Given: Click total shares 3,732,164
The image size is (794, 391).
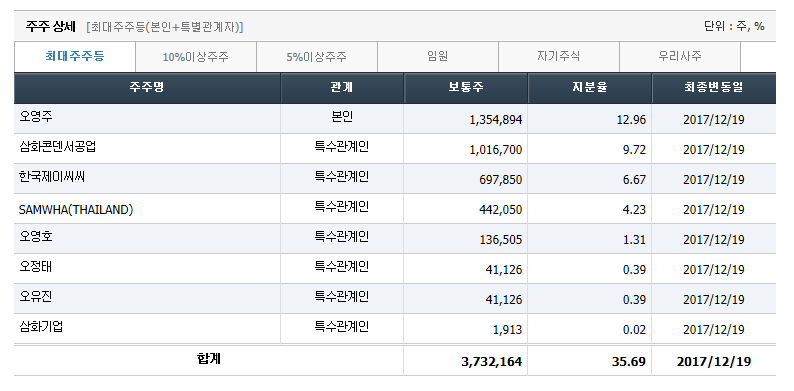Looking at the screenshot, I should (x=492, y=362).
